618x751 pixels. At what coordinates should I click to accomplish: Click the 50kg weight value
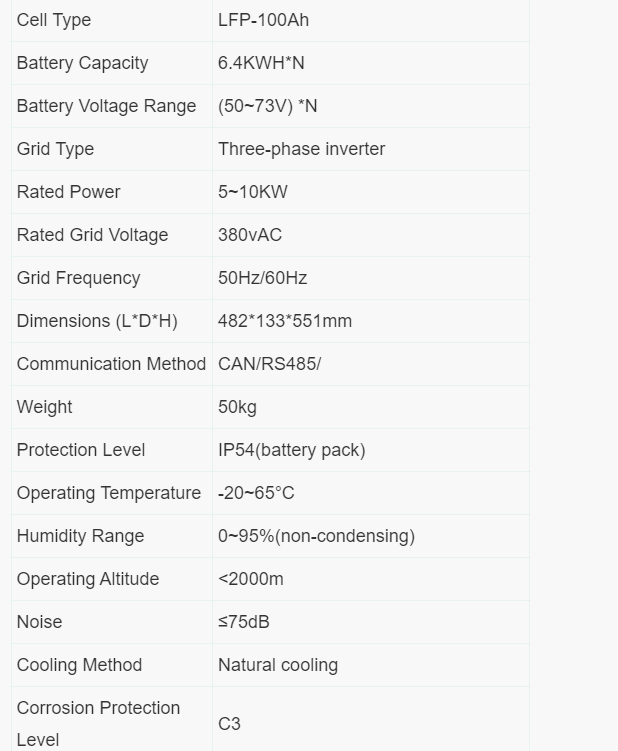237,407
